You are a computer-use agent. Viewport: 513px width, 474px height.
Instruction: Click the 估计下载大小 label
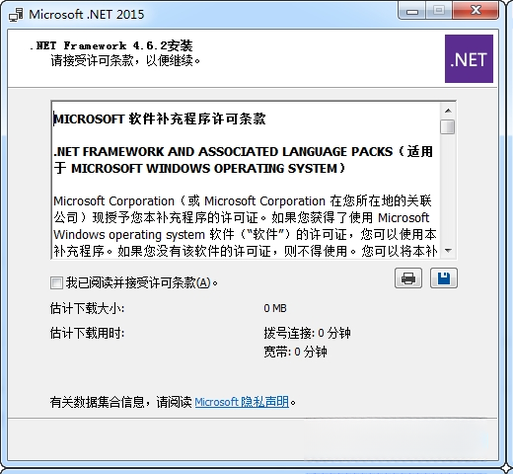(87, 308)
